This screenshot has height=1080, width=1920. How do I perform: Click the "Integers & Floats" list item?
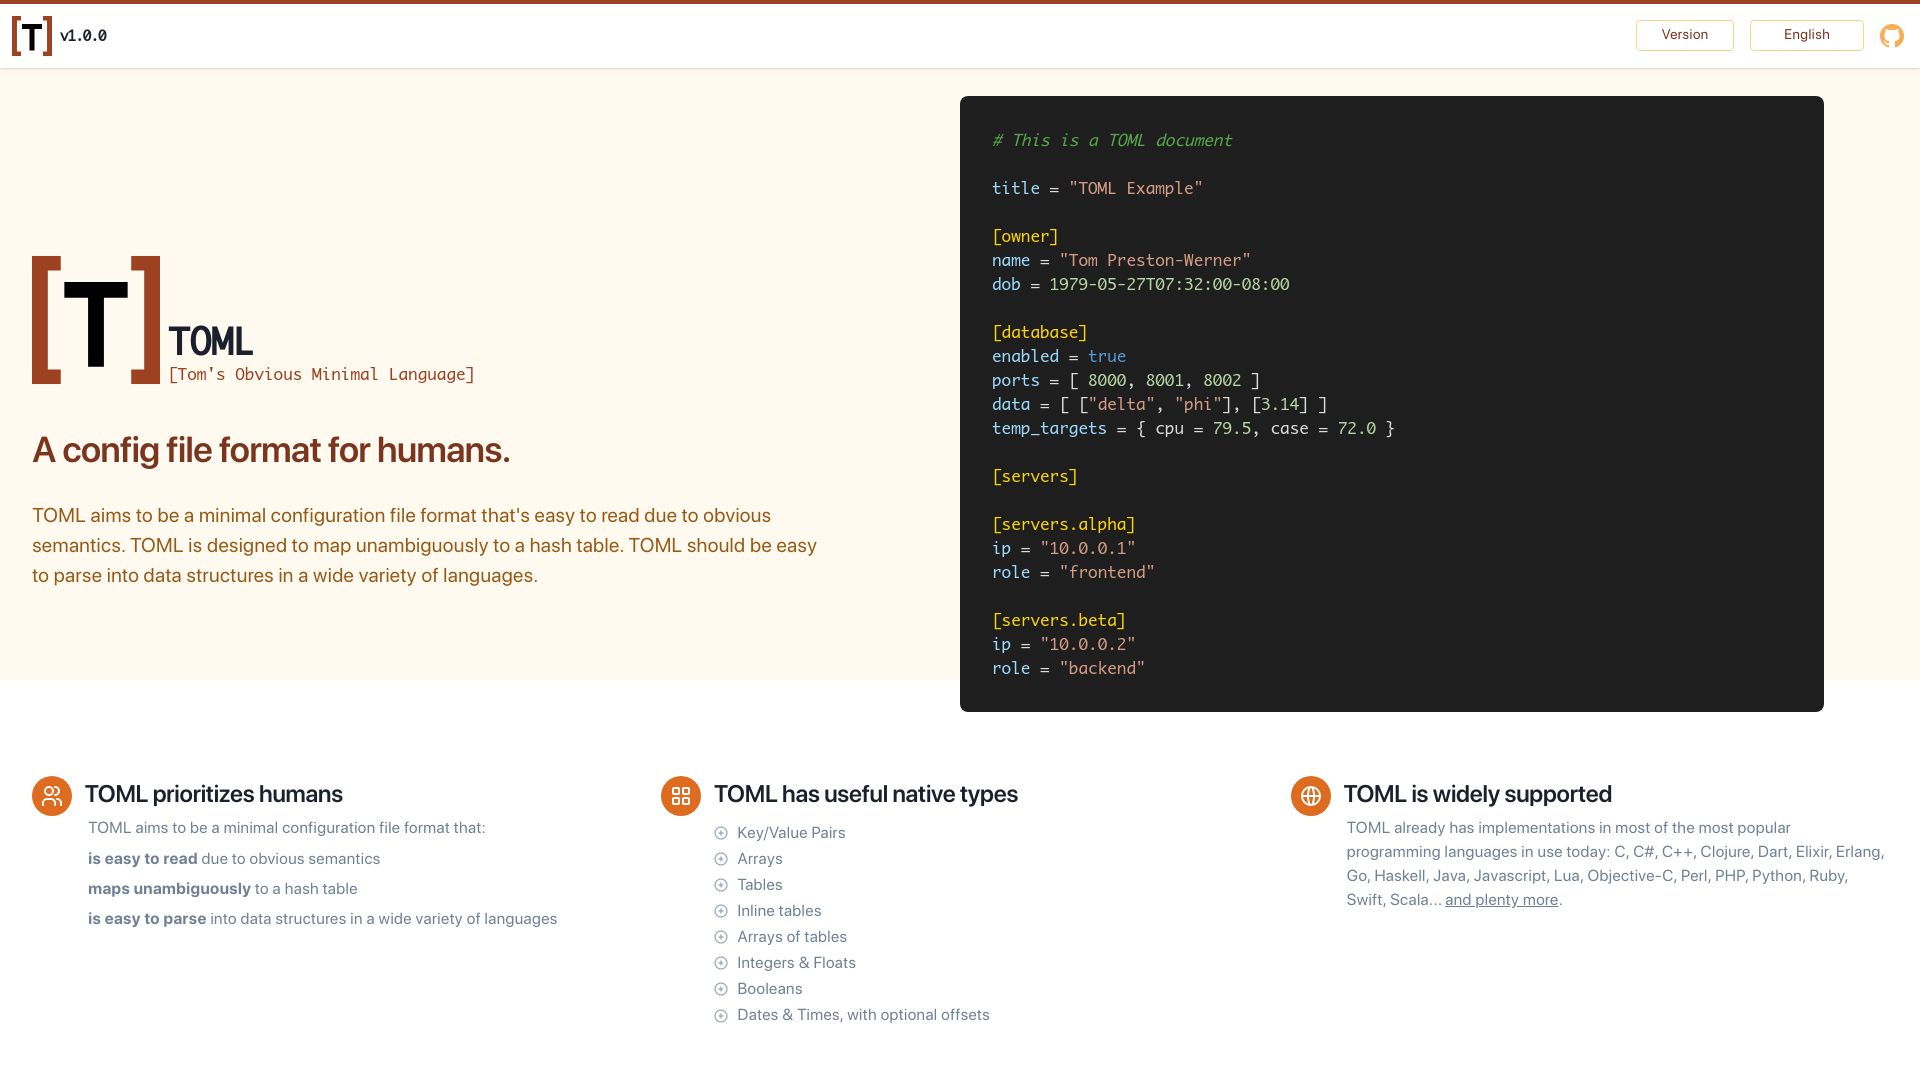(x=796, y=963)
